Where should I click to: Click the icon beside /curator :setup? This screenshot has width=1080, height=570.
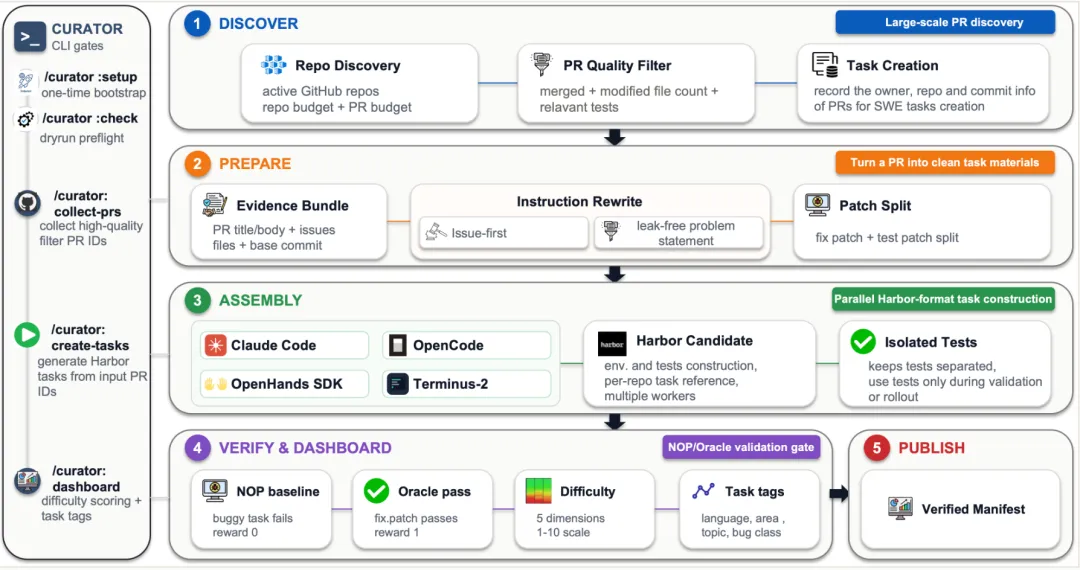(25, 81)
